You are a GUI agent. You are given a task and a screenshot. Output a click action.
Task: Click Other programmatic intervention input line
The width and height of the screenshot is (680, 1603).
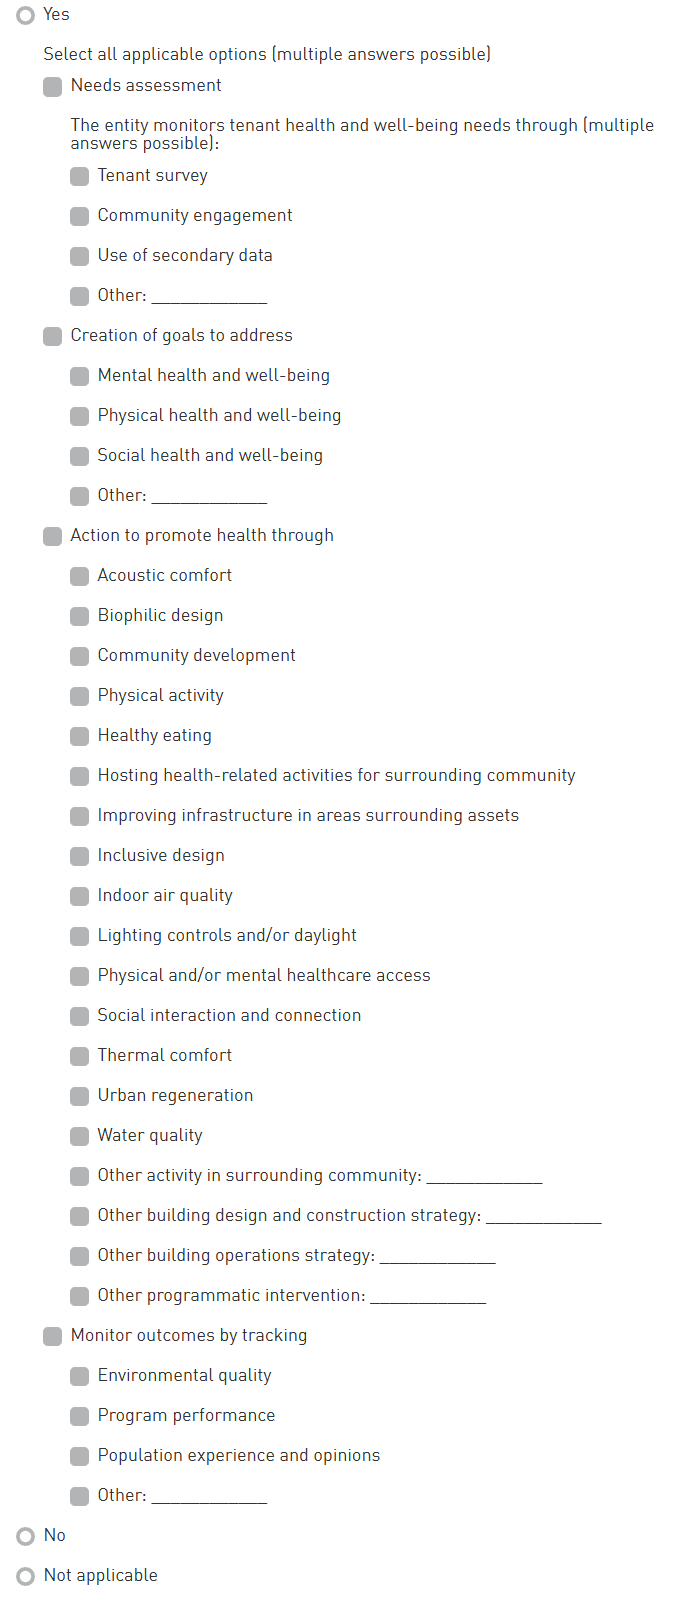click(x=428, y=1296)
